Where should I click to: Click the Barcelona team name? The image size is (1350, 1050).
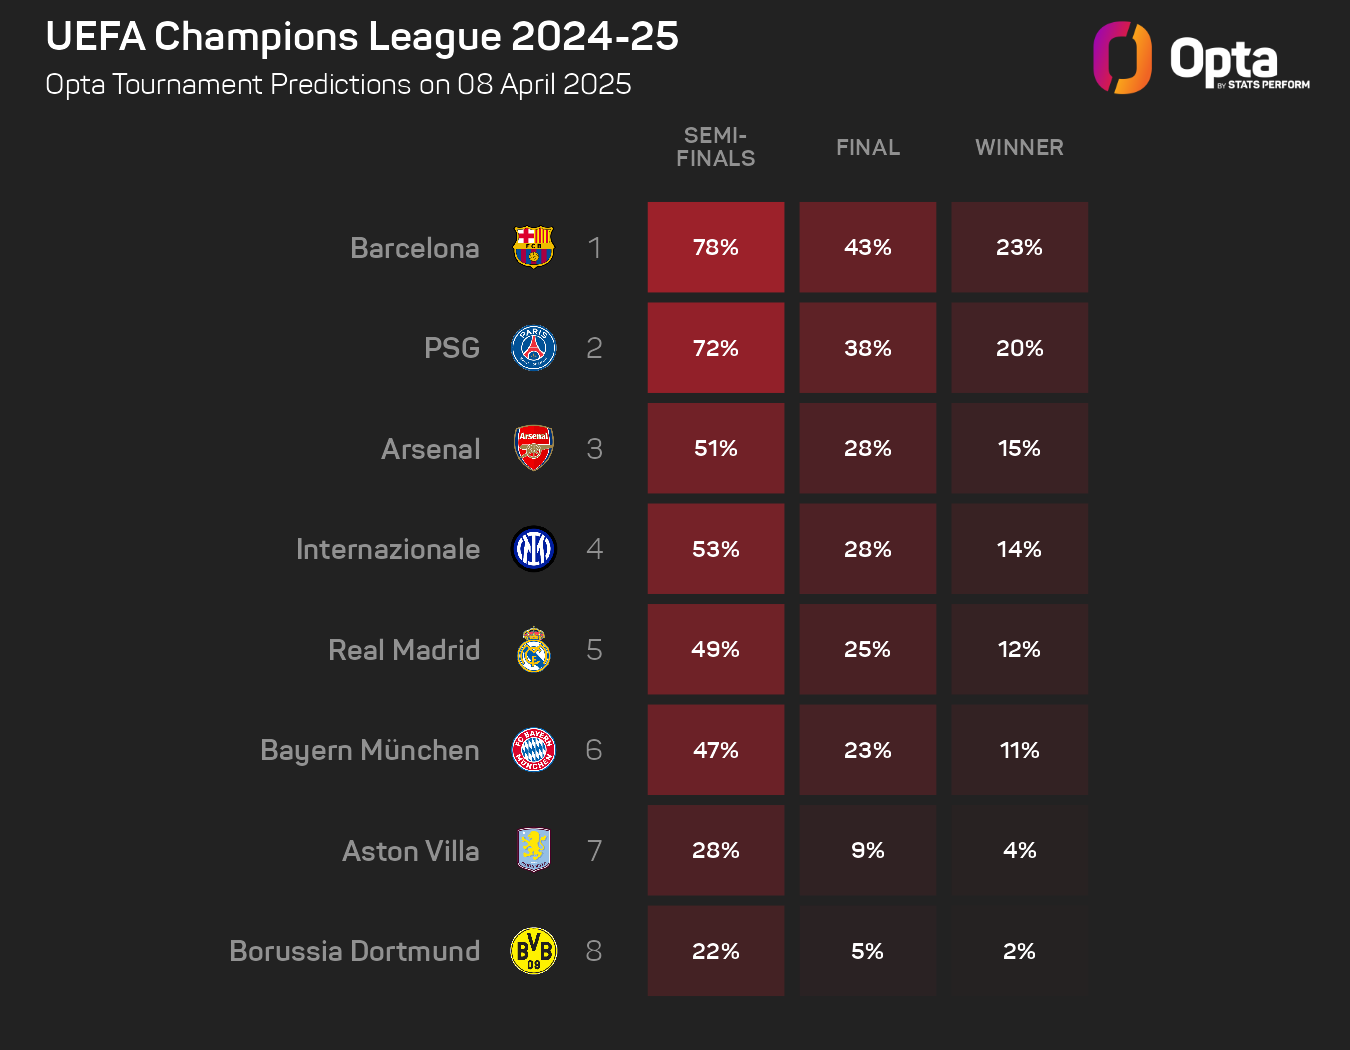[x=415, y=248]
